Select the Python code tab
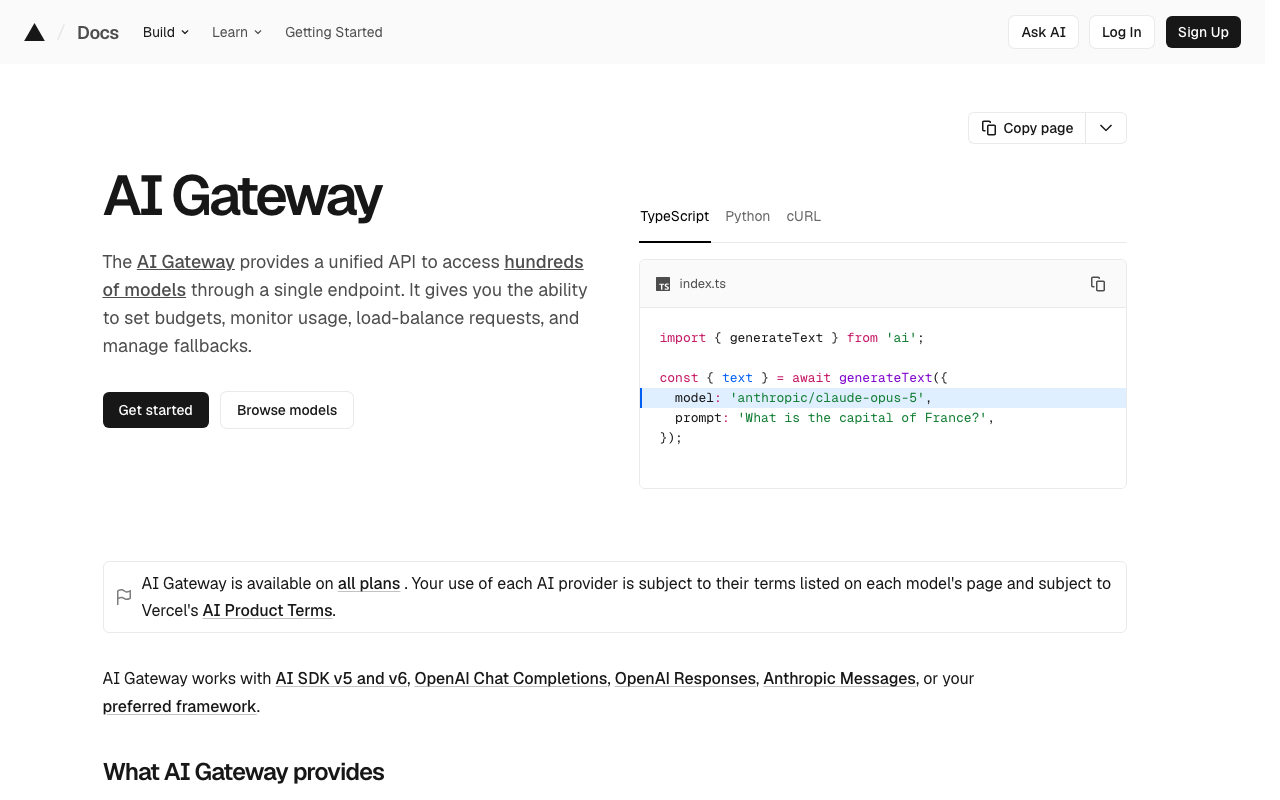1280x800 pixels. [748, 216]
